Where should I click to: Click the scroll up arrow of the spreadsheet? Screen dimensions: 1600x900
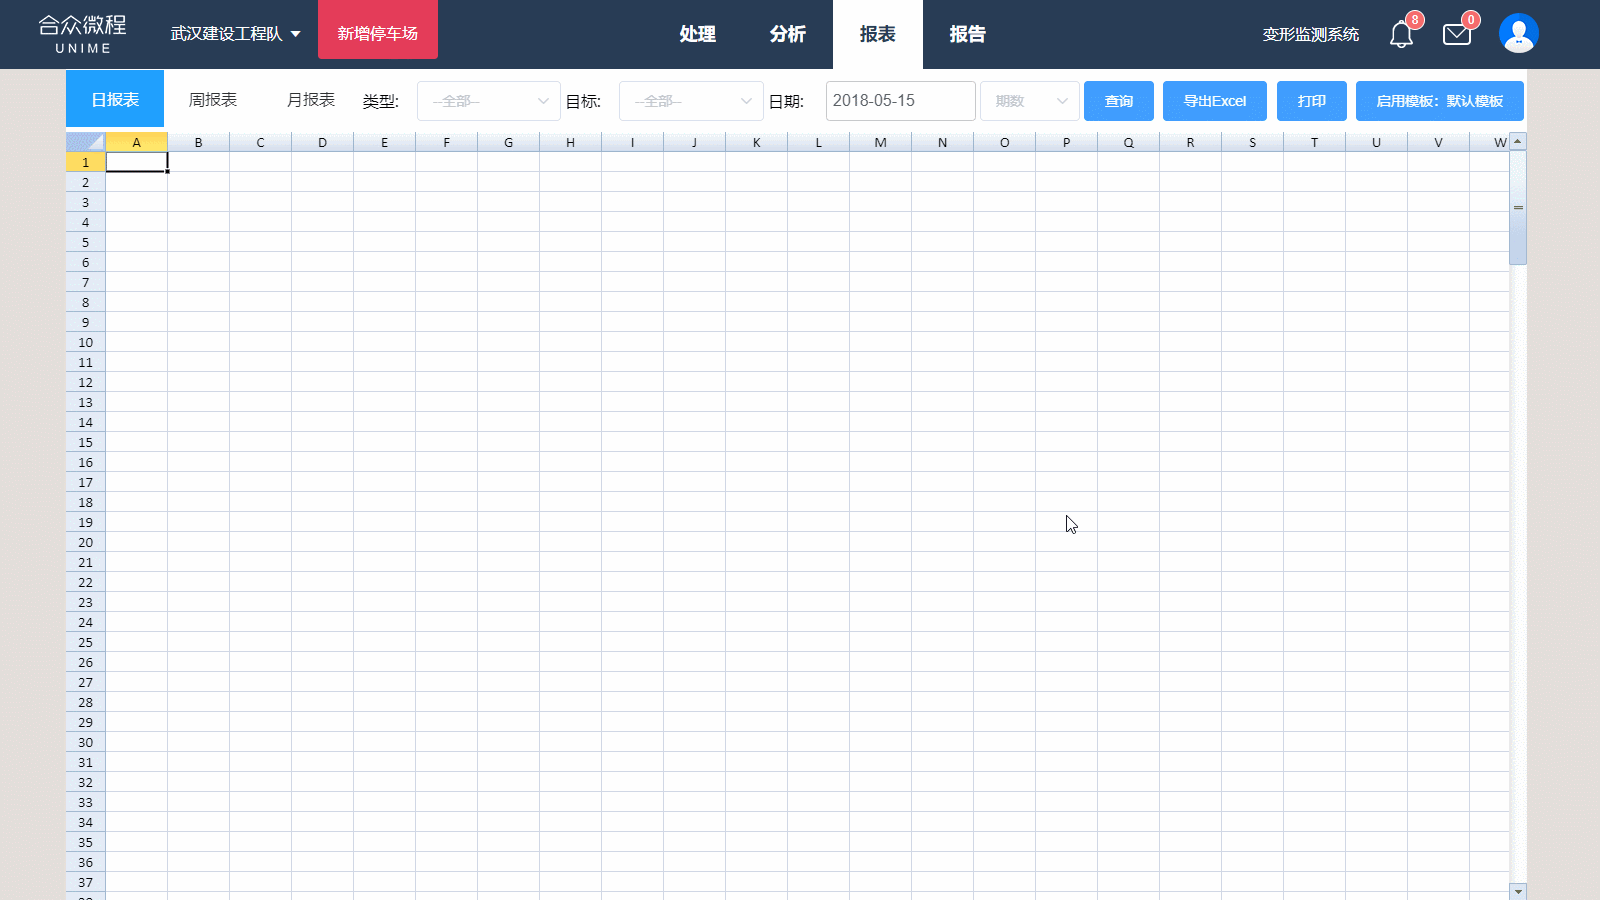pos(1518,141)
